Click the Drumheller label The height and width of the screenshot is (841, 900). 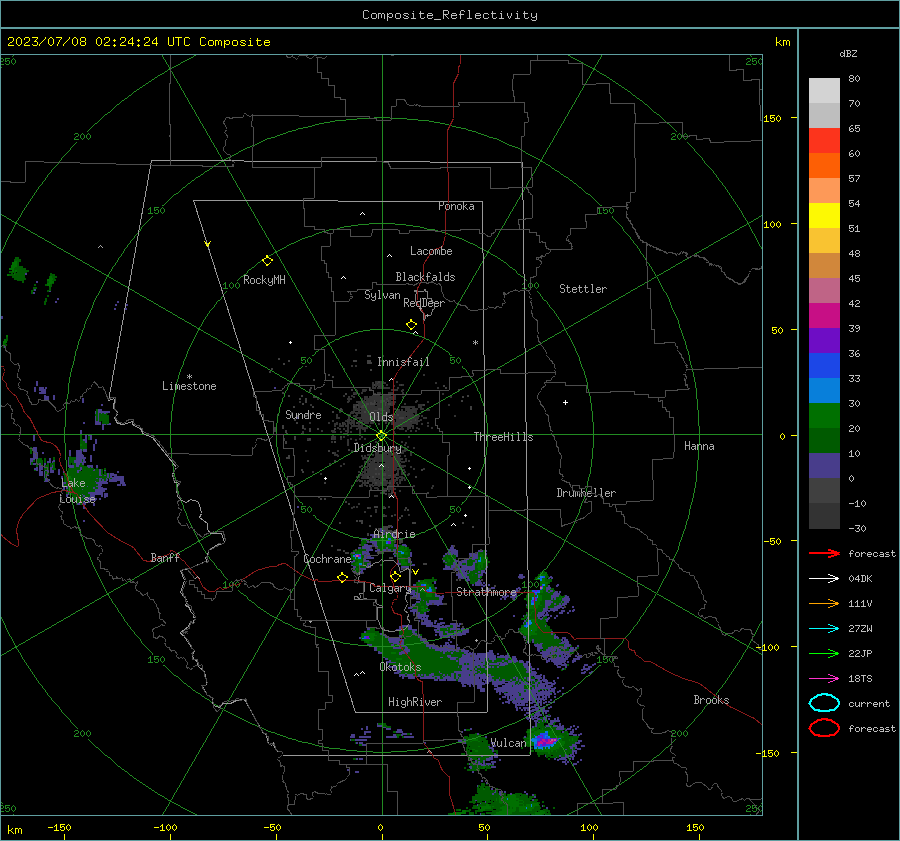pyautogui.click(x=586, y=493)
